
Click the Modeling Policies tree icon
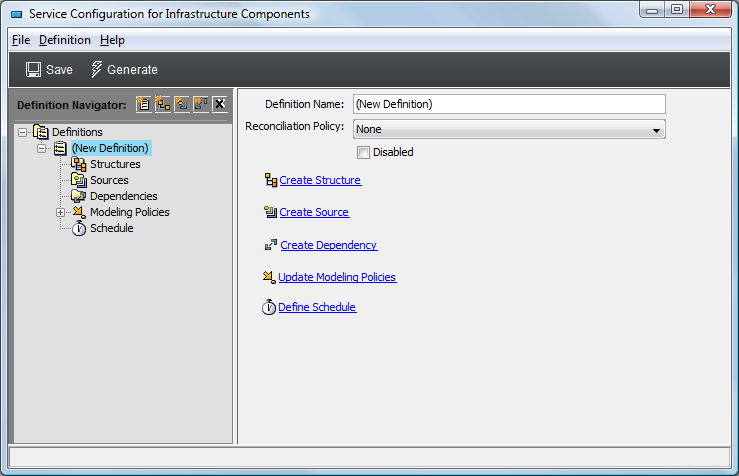[79, 212]
